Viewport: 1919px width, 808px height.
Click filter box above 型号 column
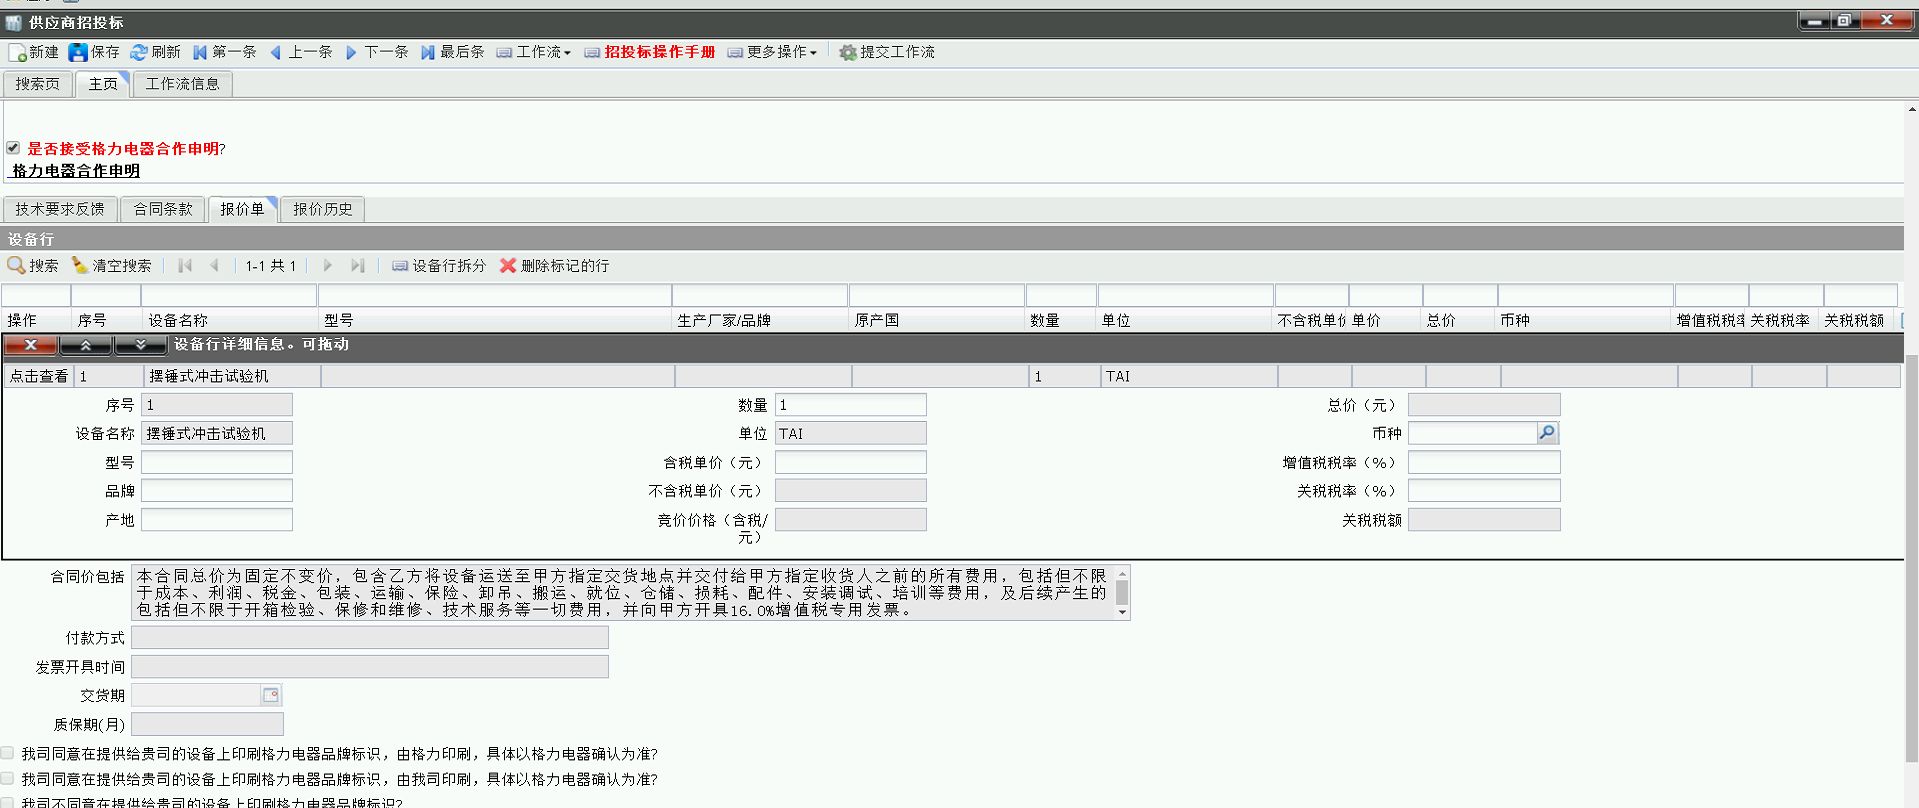(495, 295)
